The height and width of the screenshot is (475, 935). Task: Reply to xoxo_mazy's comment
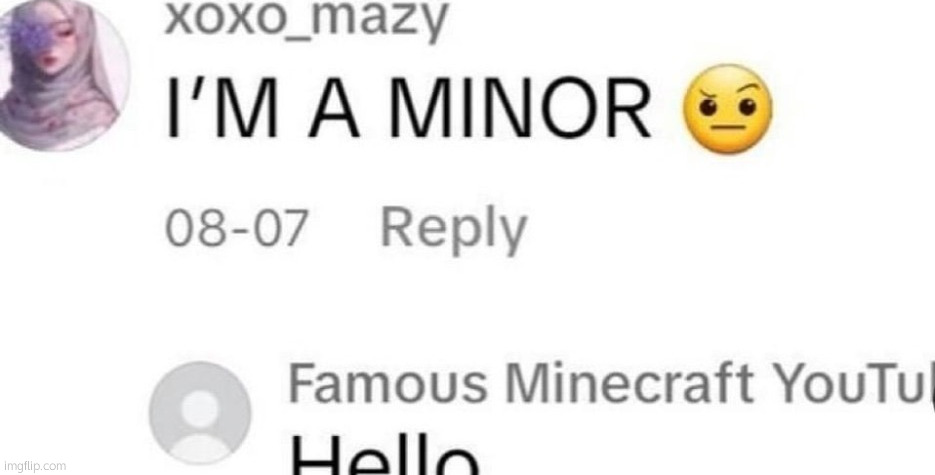454,229
